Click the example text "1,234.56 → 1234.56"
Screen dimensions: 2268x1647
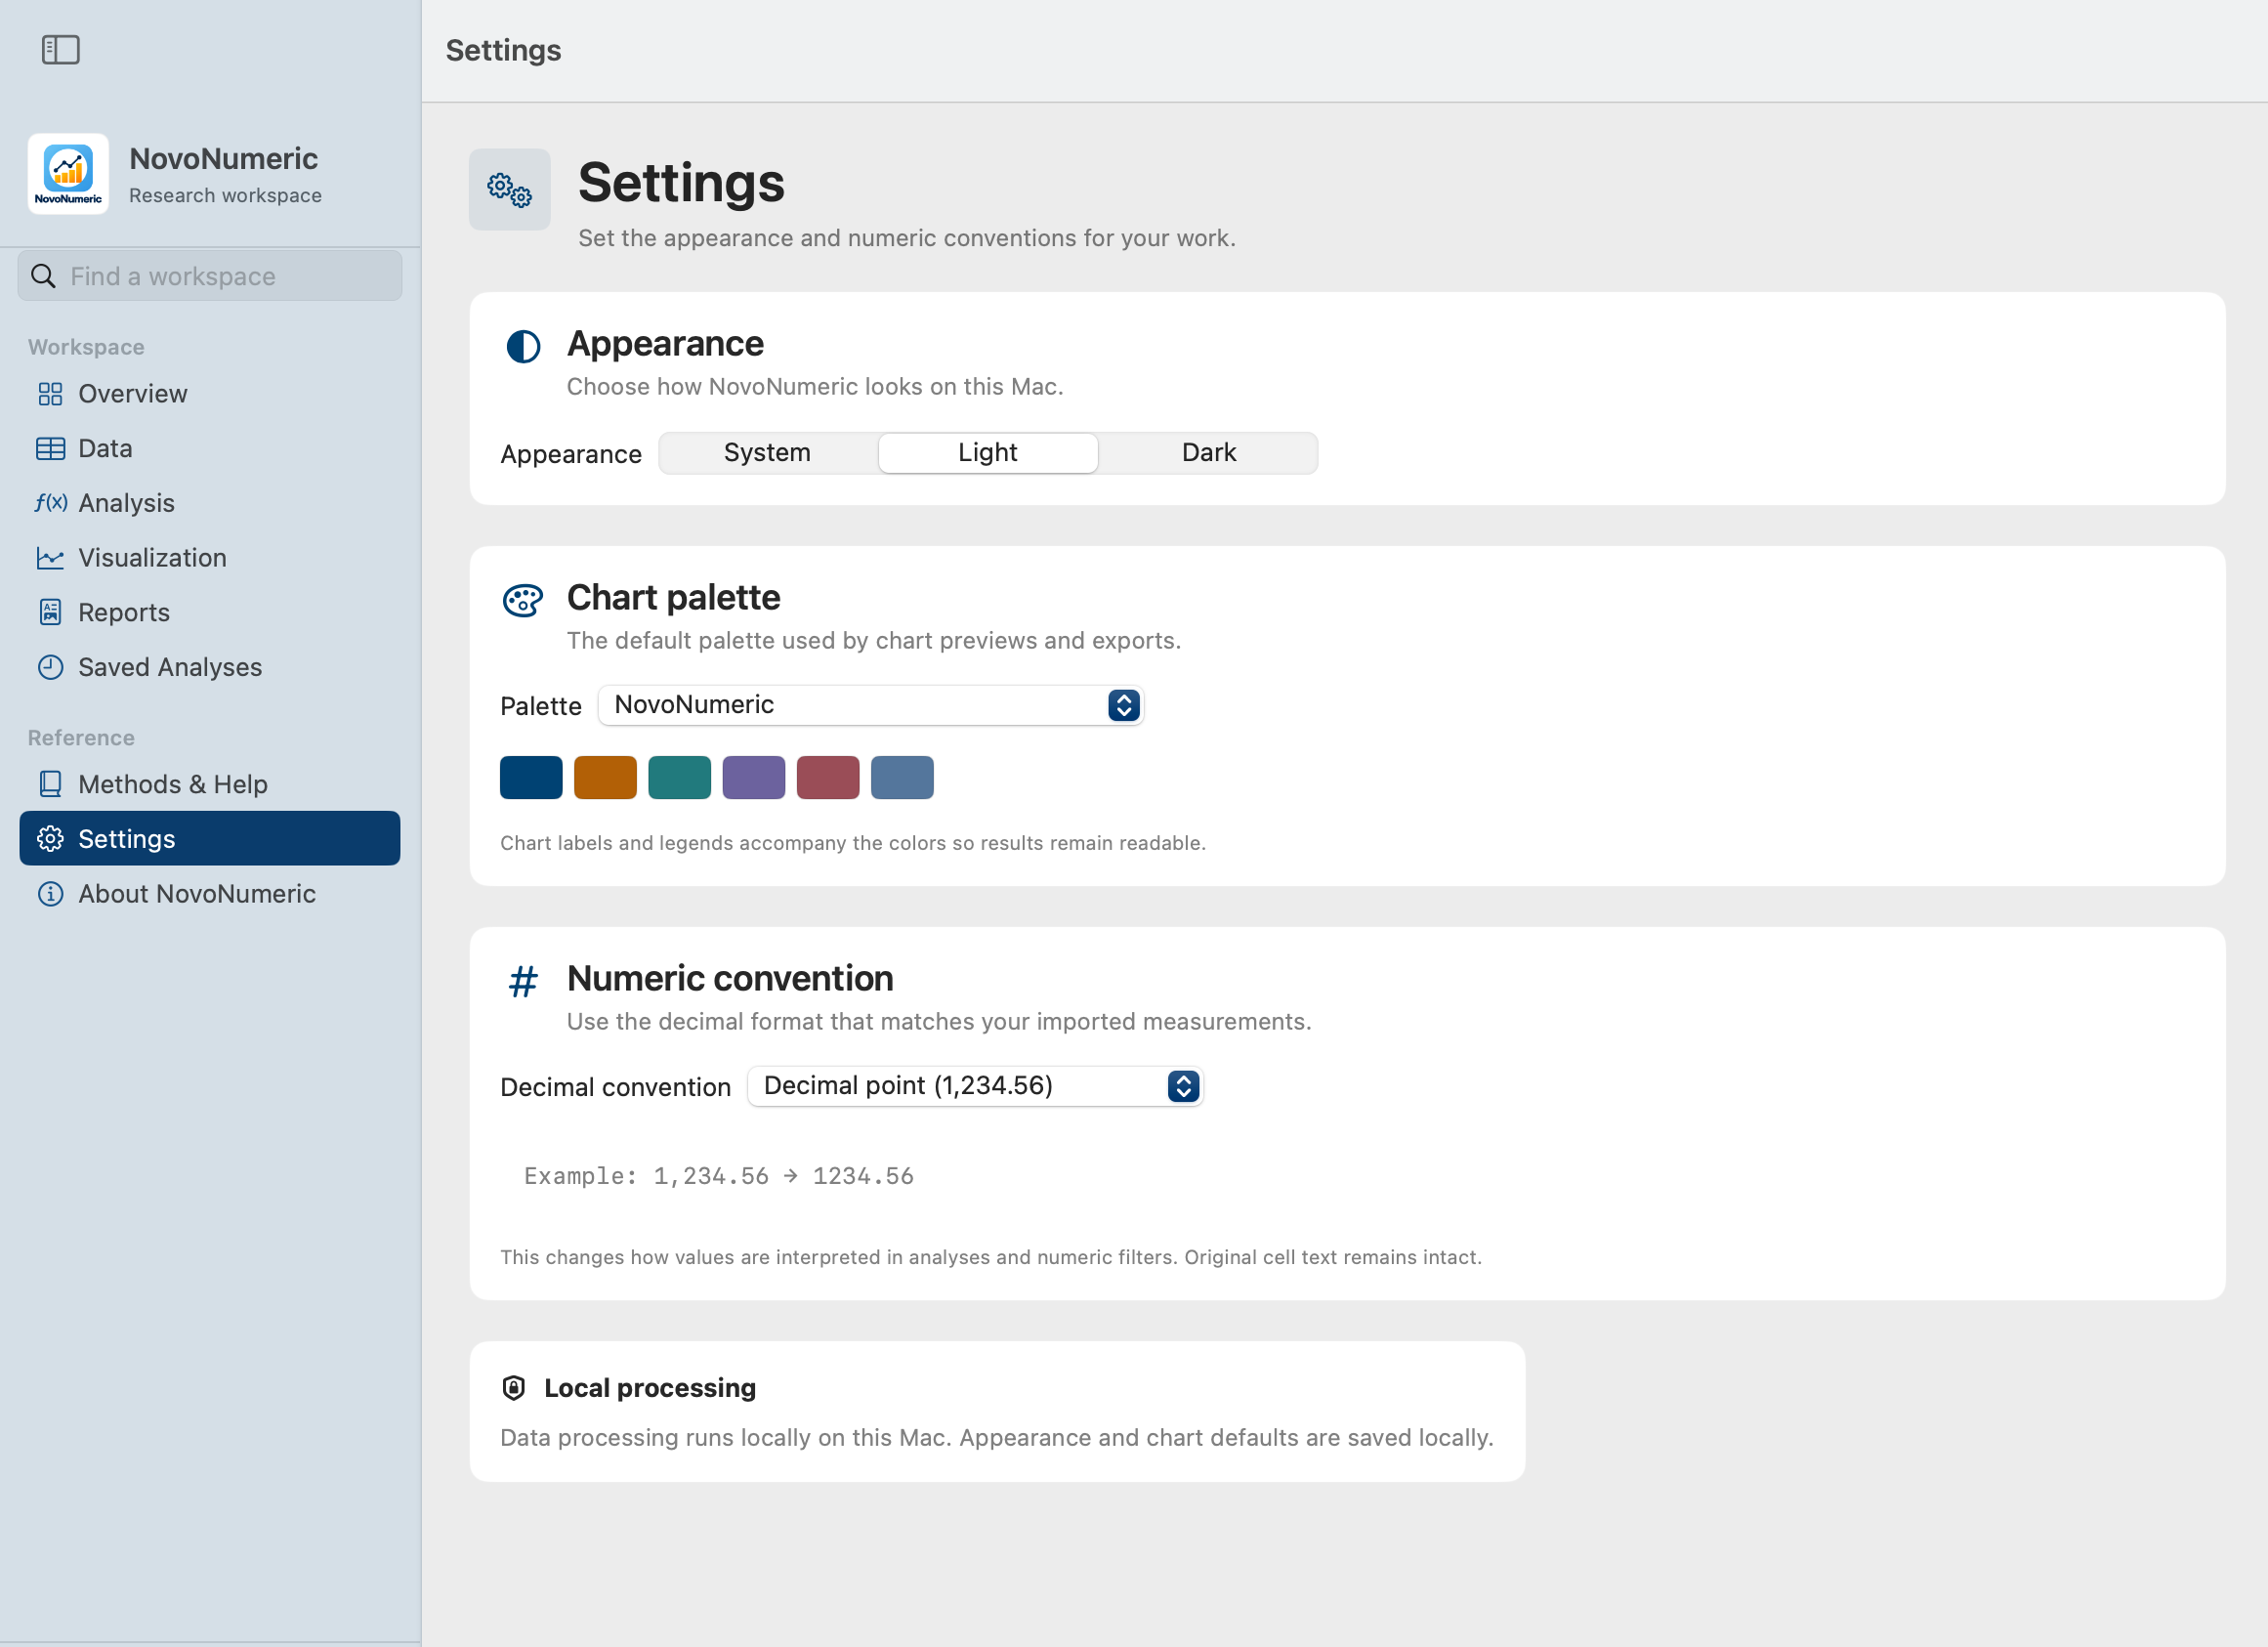784,1176
